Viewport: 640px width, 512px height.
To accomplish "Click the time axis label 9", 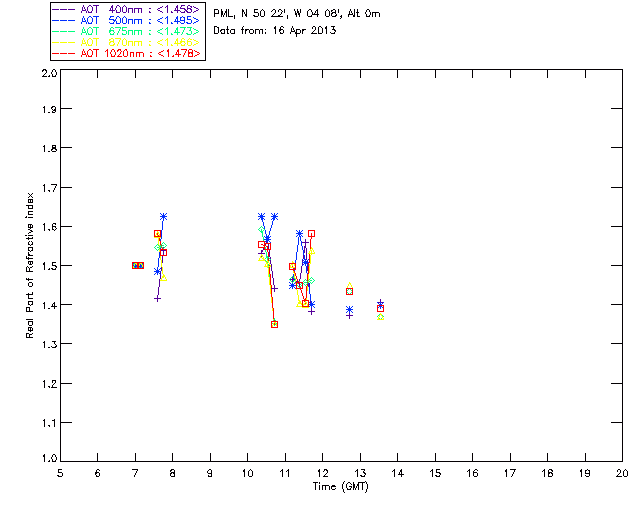I will pyautogui.click(x=210, y=473).
